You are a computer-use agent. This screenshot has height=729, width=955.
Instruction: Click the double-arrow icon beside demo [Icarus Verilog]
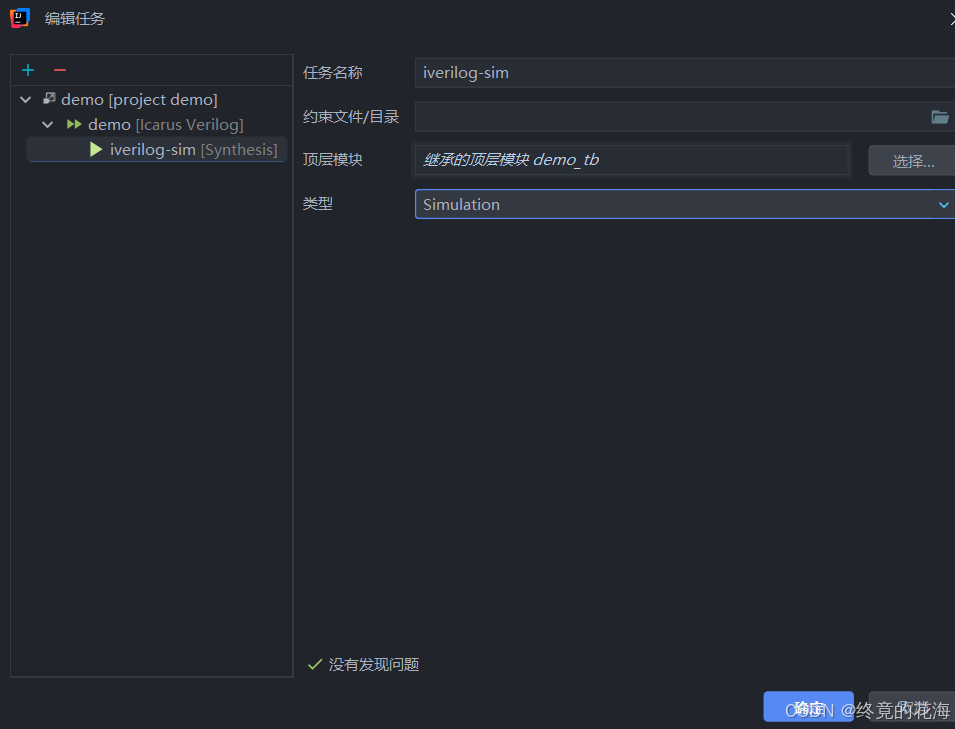74,124
